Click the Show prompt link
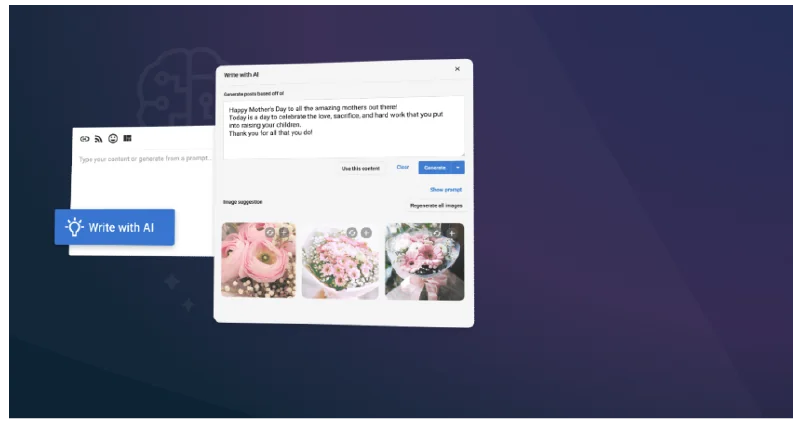The height and width of the screenshot is (424, 802). pos(446,189)
